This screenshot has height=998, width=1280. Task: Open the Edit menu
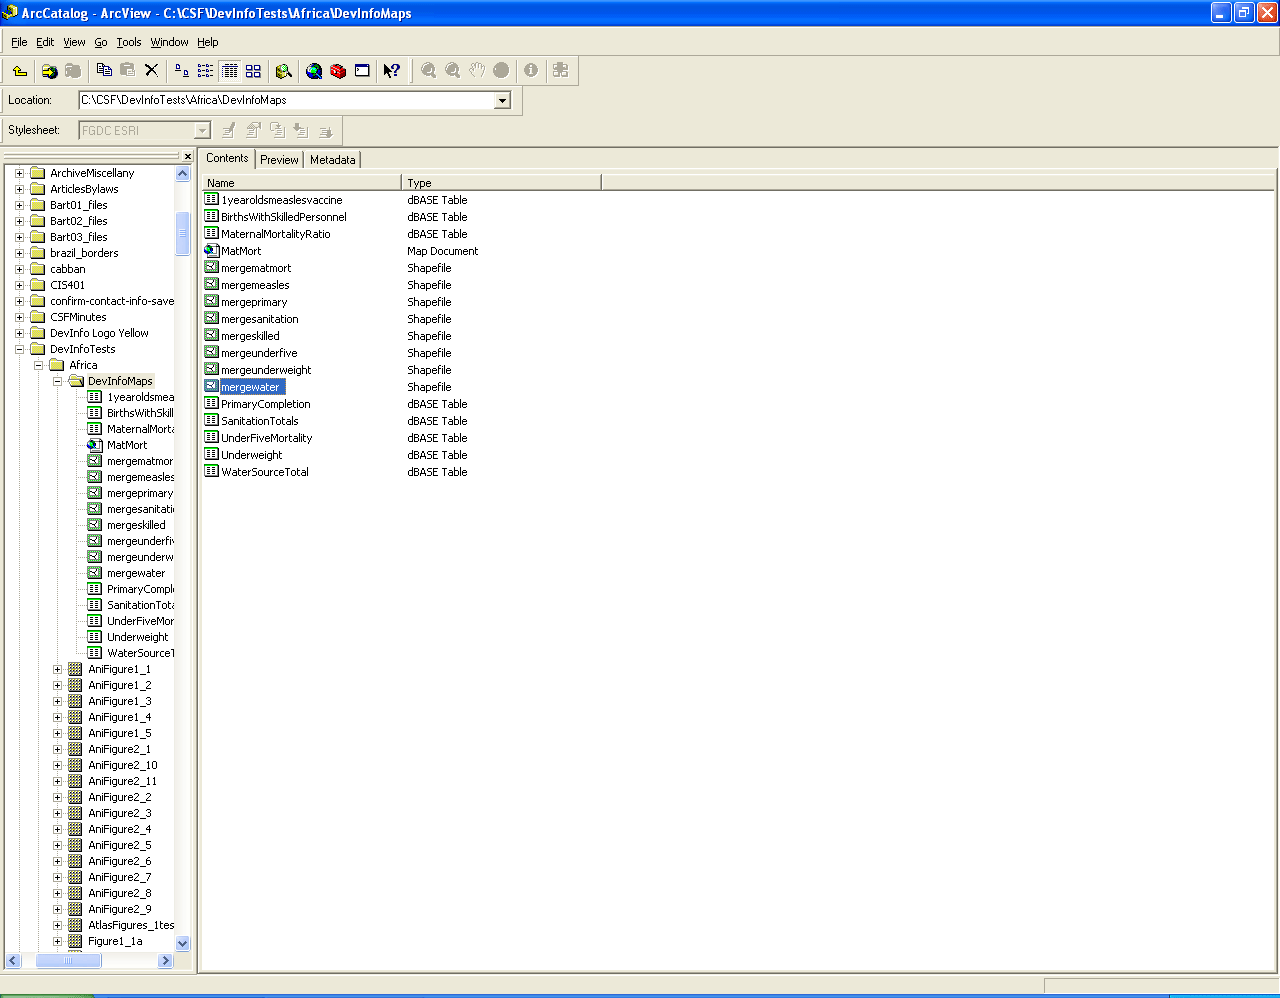(45, 42)
